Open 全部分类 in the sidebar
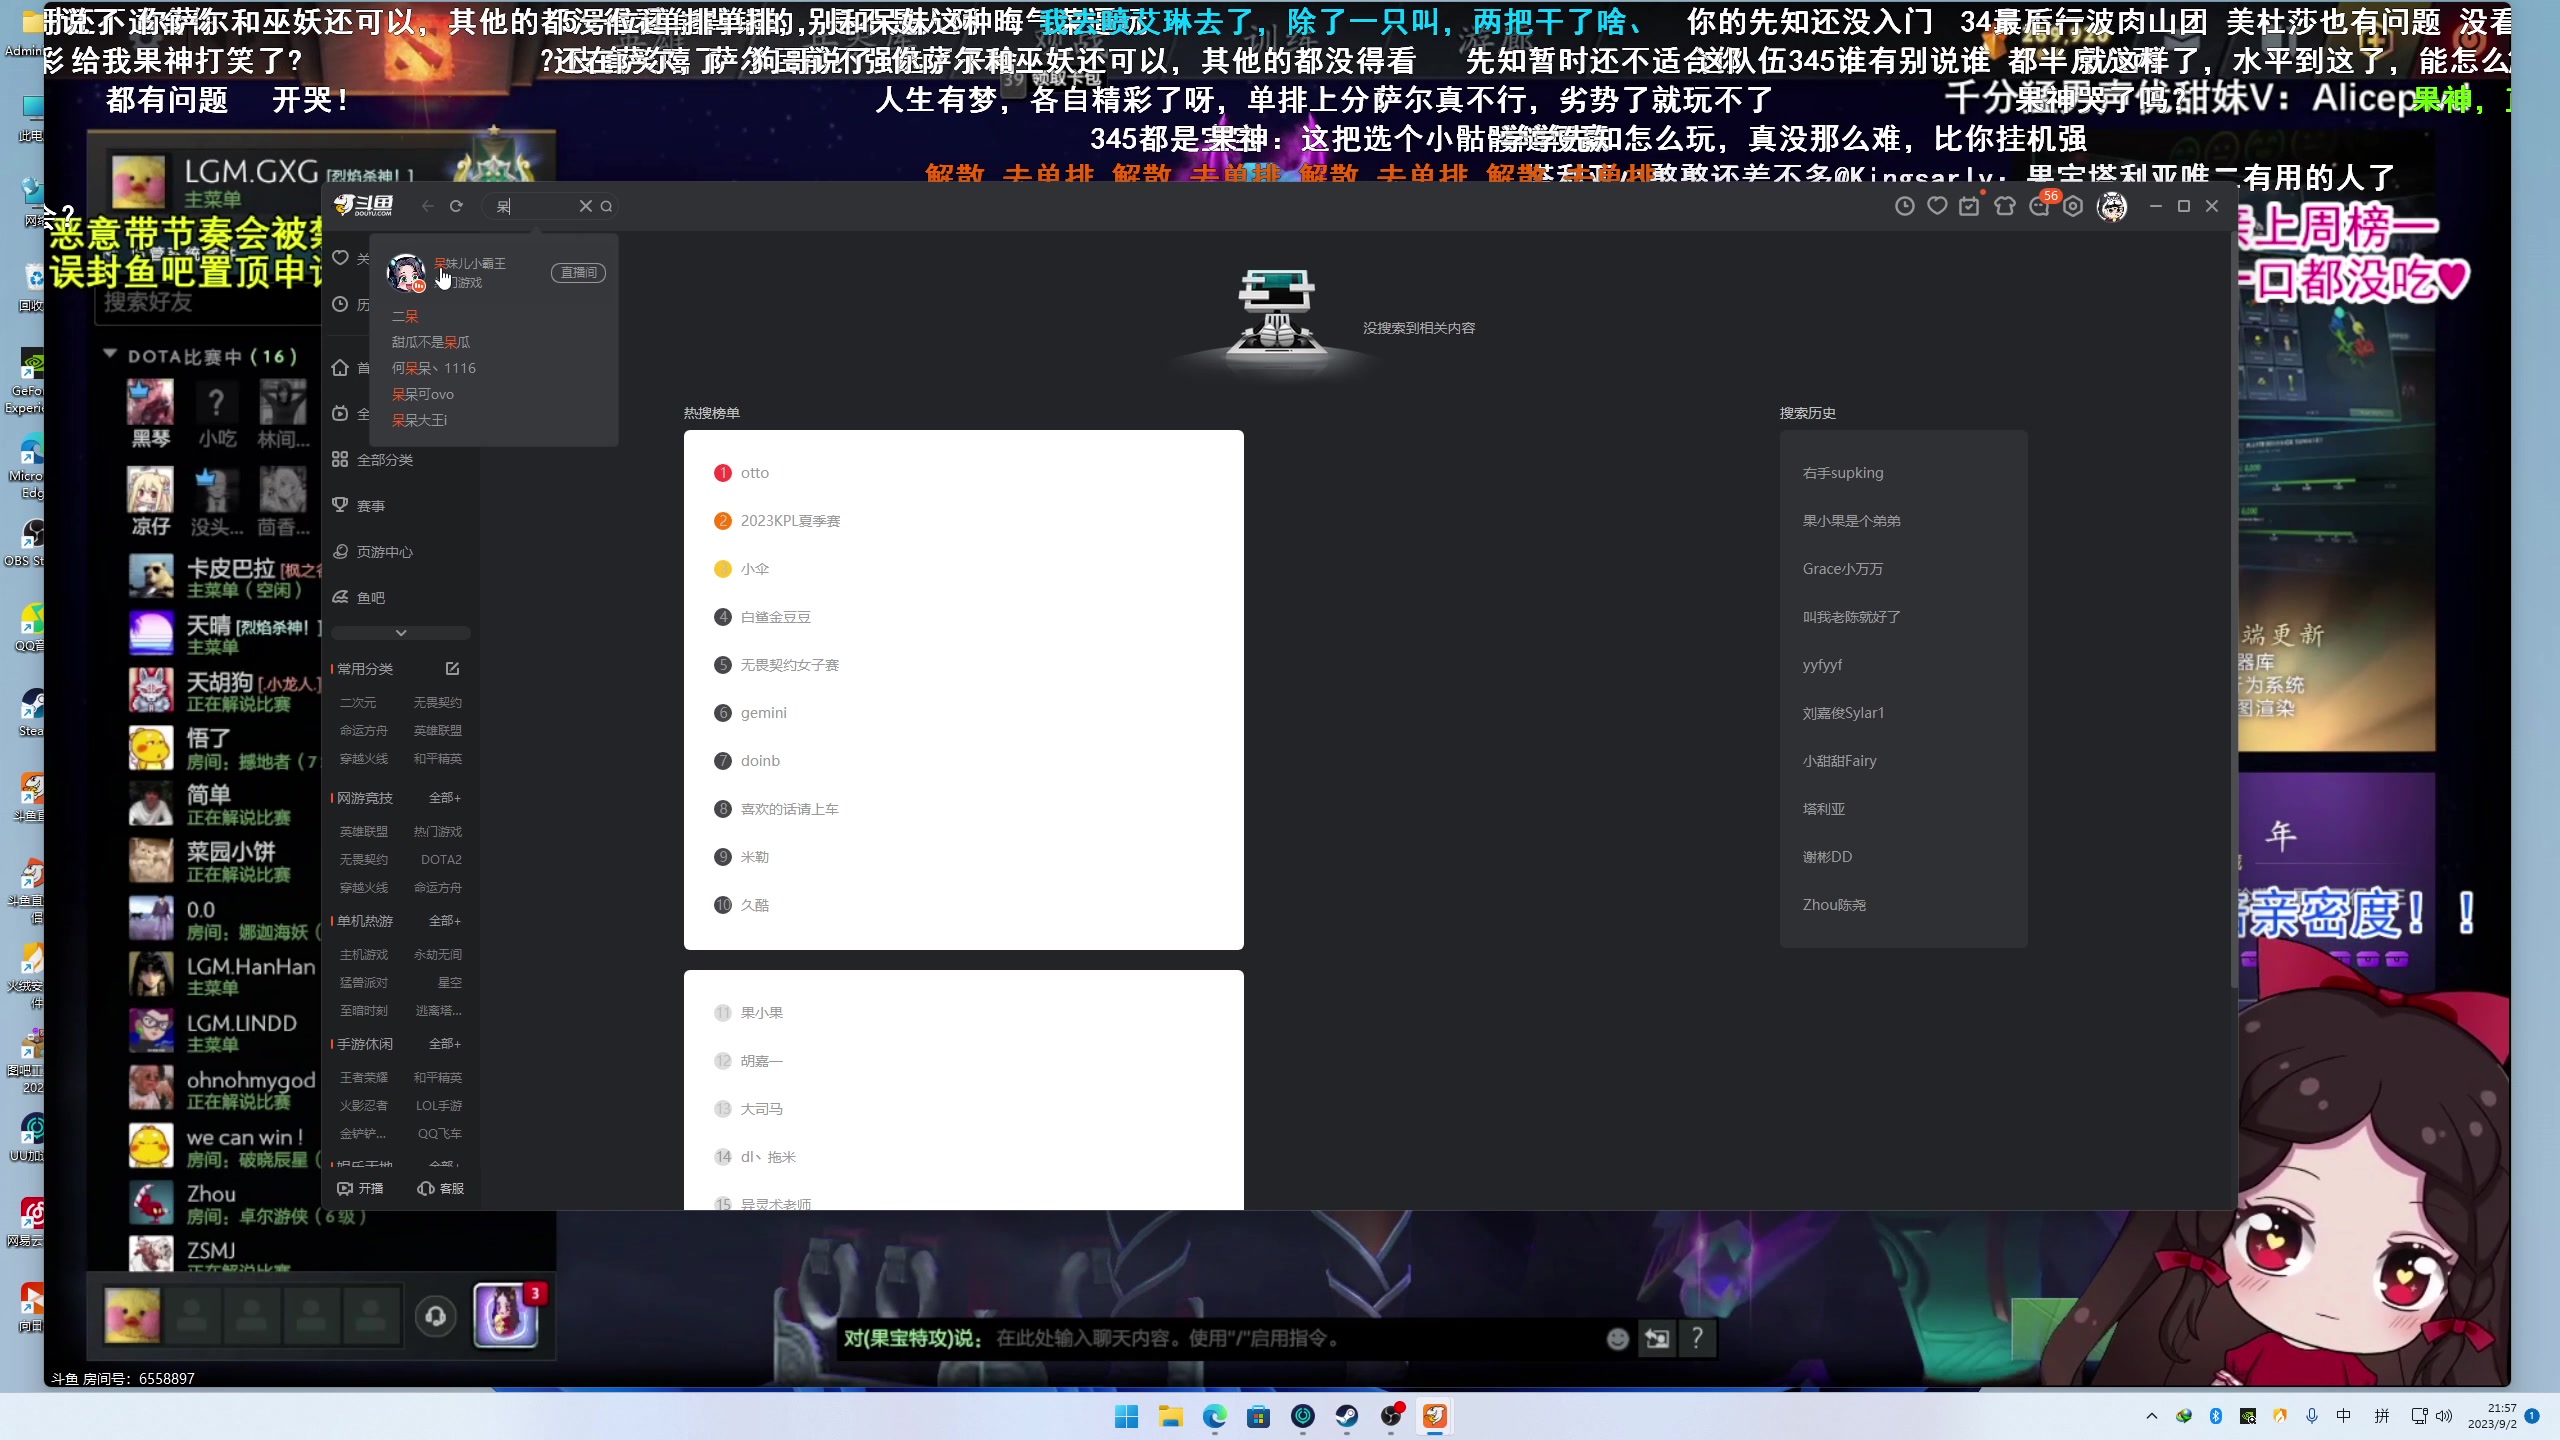 click(x=385, y=460)
